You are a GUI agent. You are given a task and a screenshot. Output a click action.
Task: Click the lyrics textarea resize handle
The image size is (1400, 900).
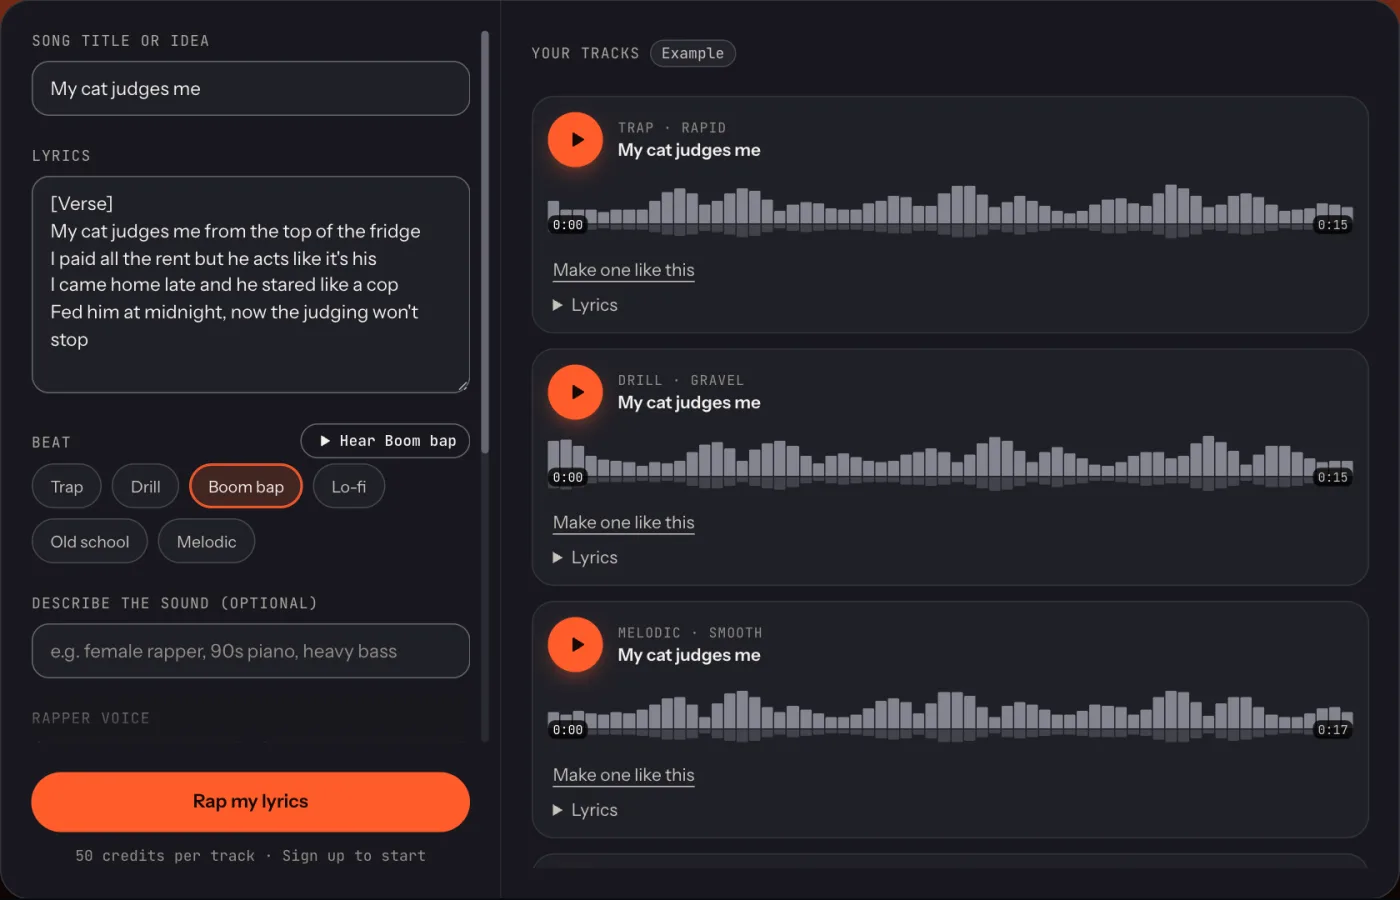(463, 386)
